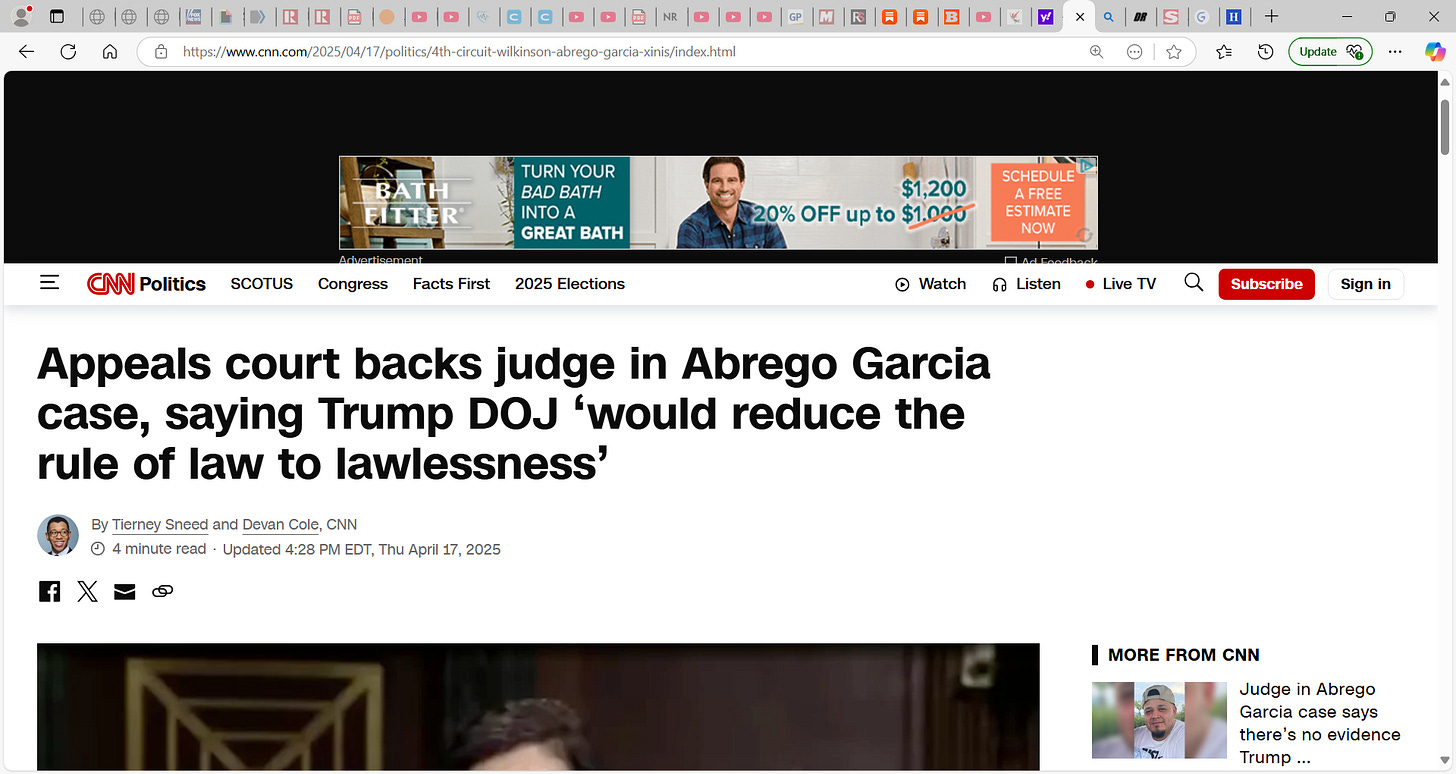Open the Watch video link
This screenshot has height=774, width=1456.
pyautogui.click(x=930, y=284)
